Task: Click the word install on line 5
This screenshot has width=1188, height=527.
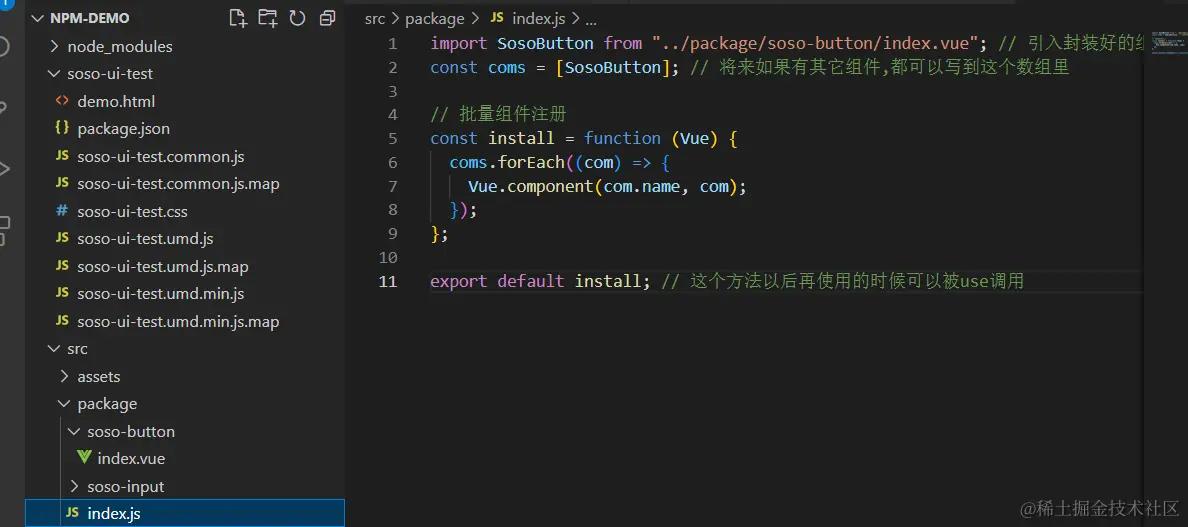Action: pyautogui.click(x=521, y=139)
